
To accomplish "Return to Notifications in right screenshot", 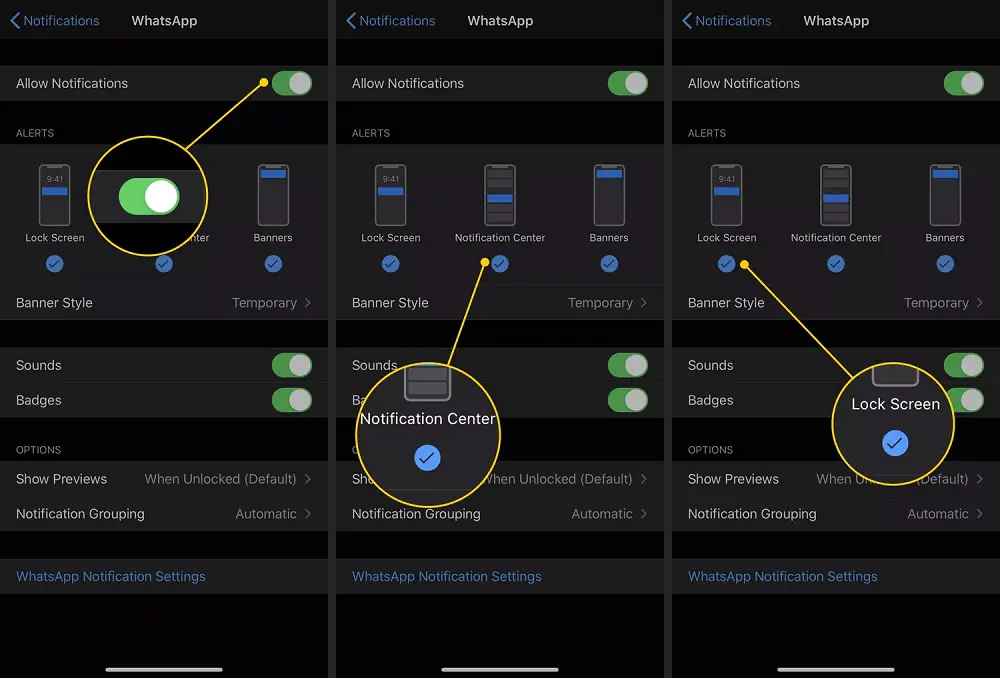I will point(727,21).
